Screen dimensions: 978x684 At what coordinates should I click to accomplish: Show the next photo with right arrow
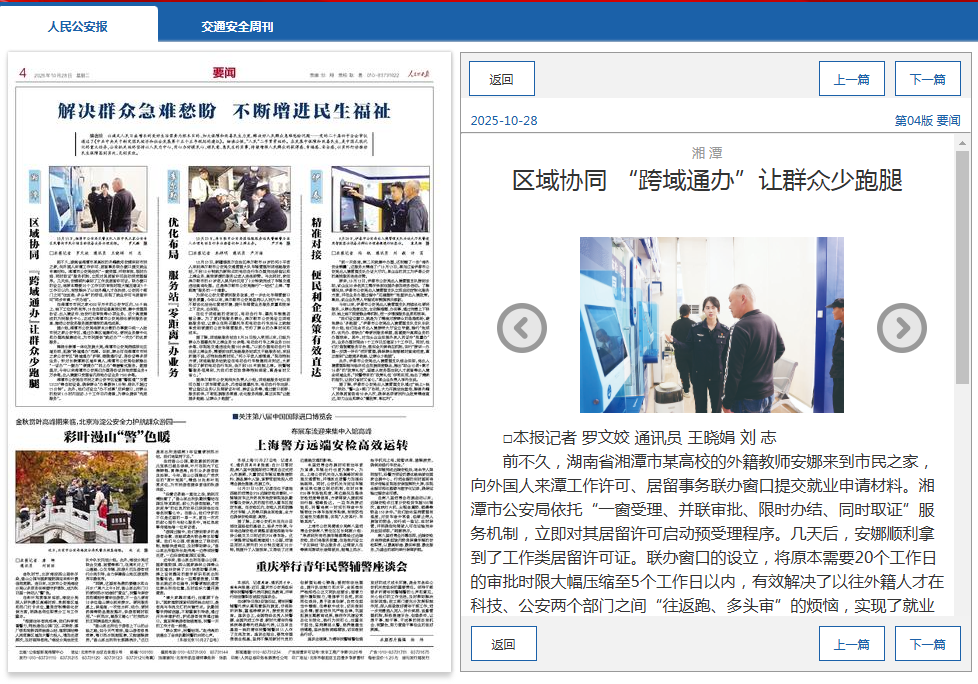point(901,327)
